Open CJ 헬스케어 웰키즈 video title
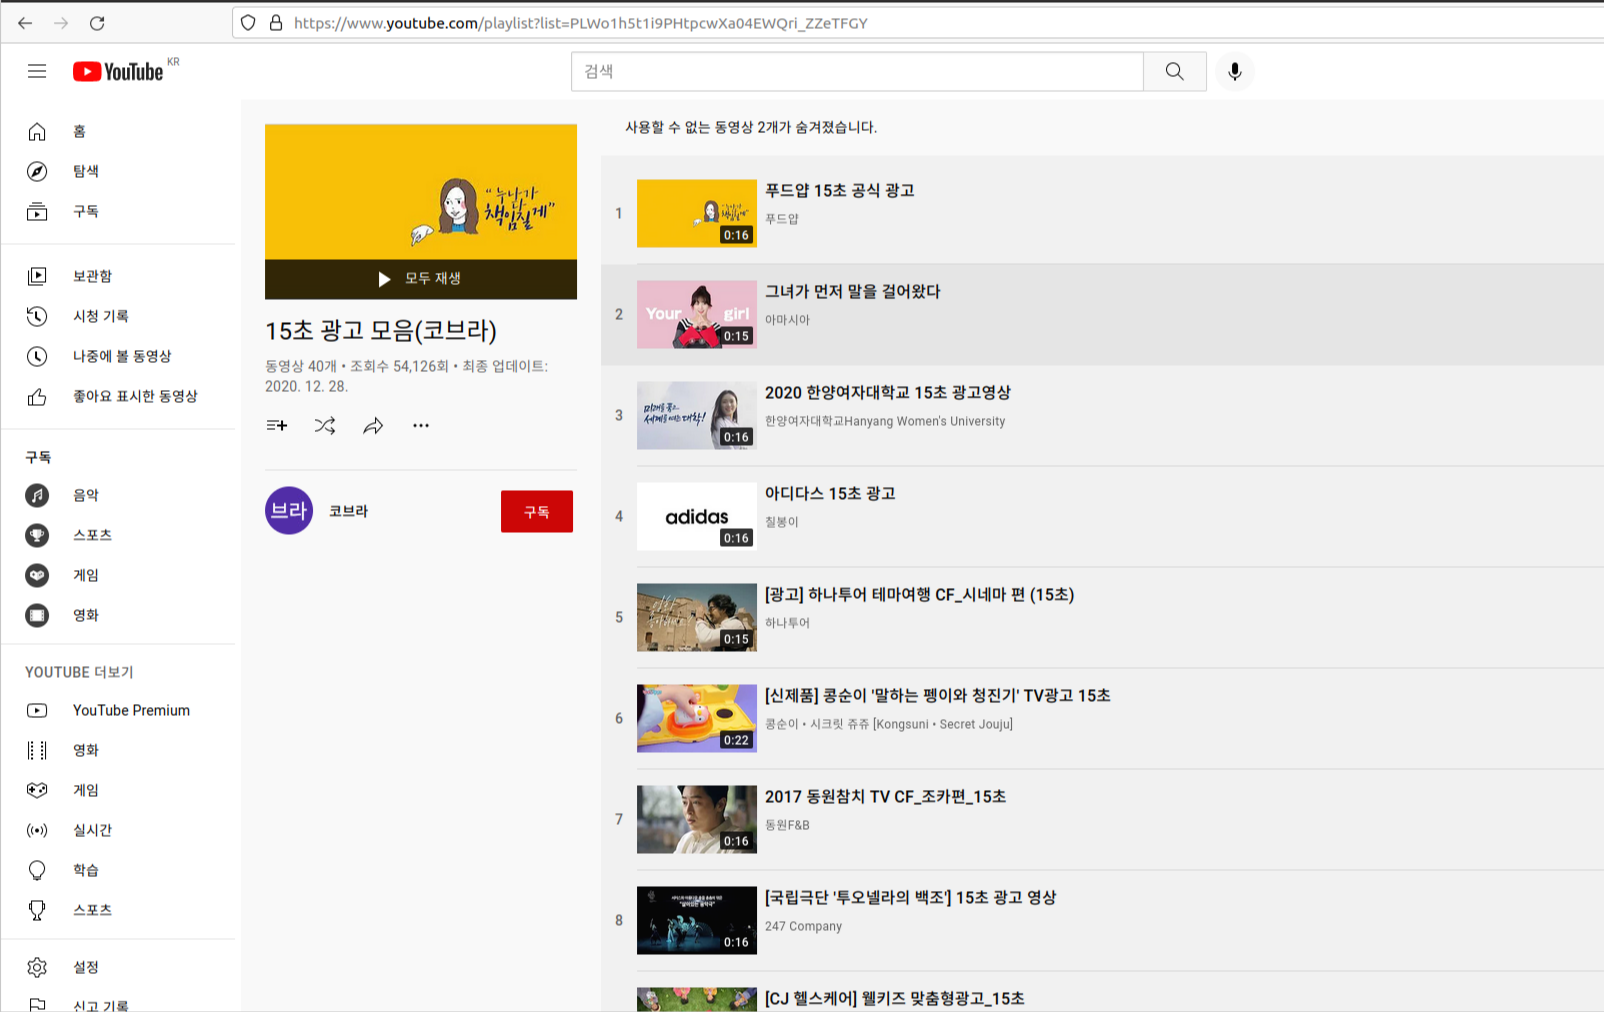Image resolution: width=1604 pixels, height=1012 pixels. (x=895, y=998)
